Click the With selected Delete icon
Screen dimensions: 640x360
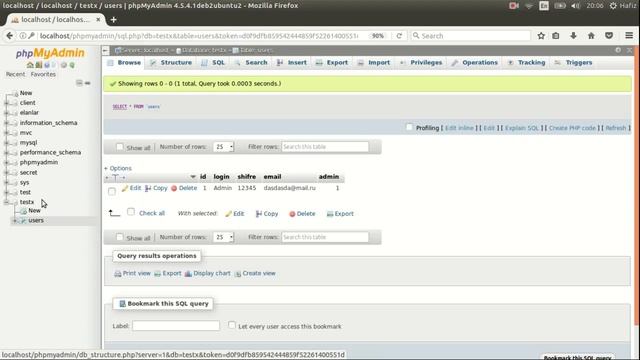[x=292, y=214]
